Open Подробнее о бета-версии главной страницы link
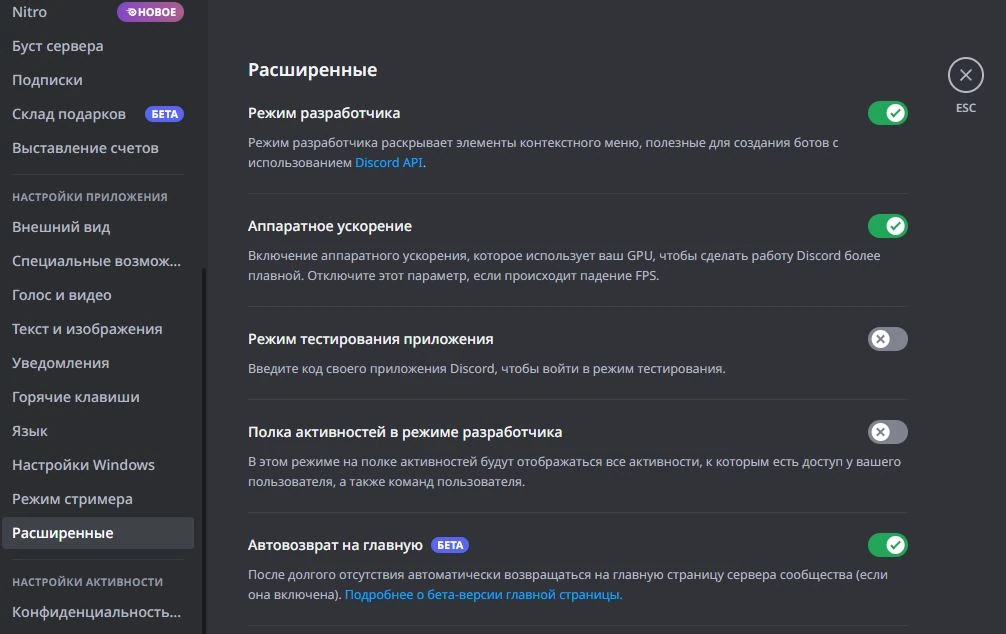 483,594
